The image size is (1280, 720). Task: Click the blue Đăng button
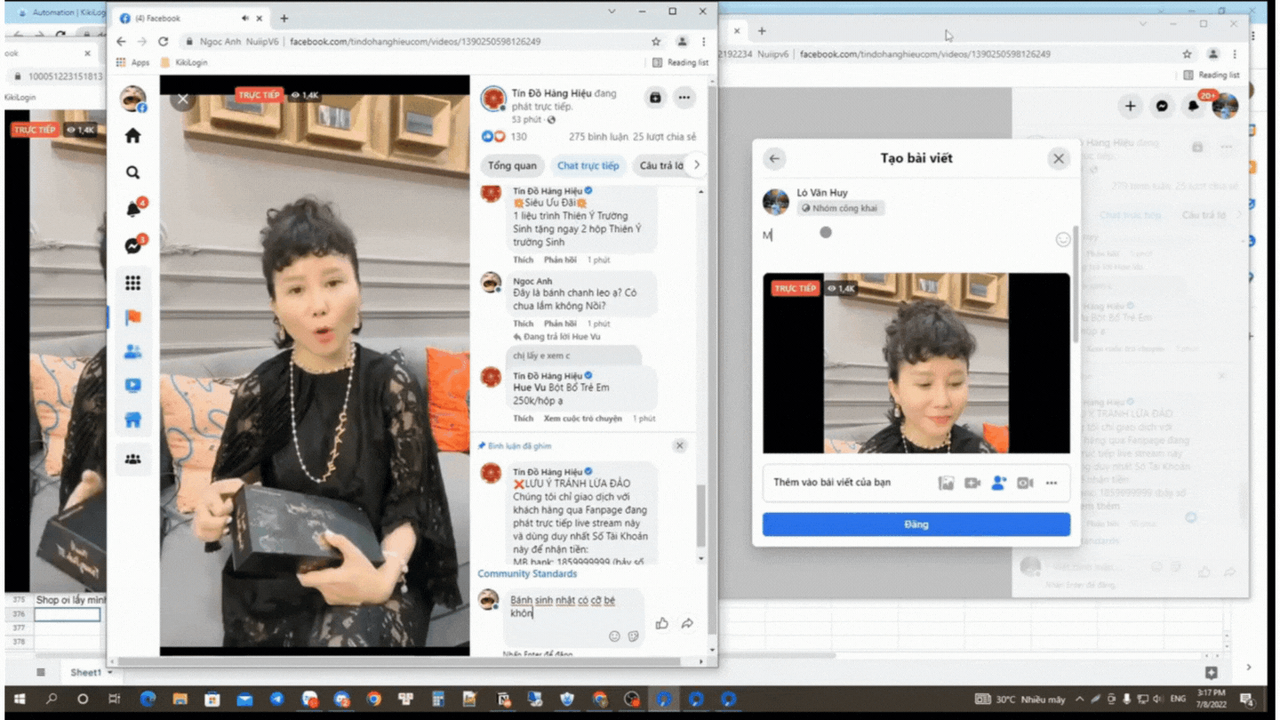tap(916, 524)
